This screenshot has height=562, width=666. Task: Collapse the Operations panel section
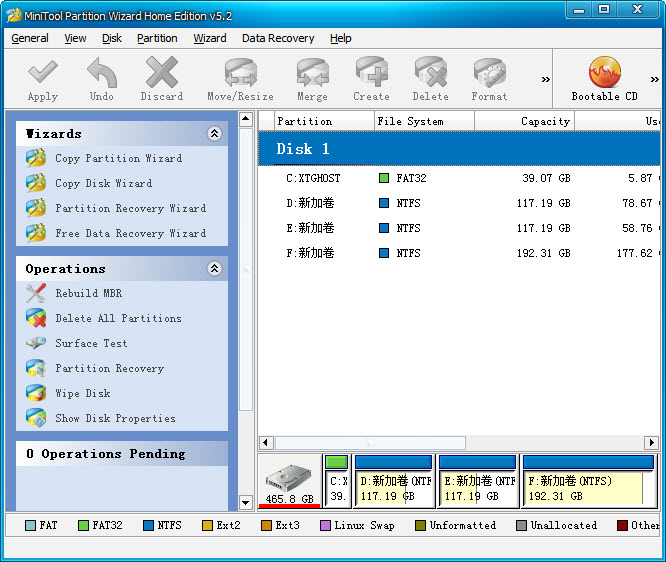click(214, 269)
